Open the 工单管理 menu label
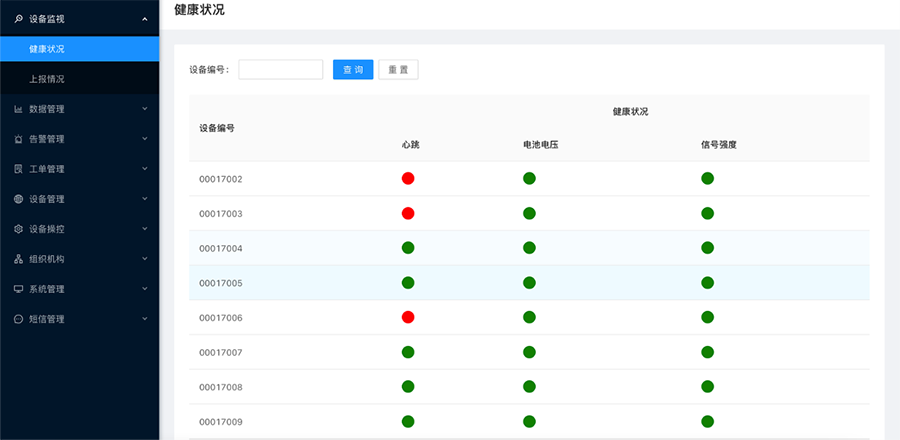This screenshot has height=440, width=900. (x=46, y=169)
